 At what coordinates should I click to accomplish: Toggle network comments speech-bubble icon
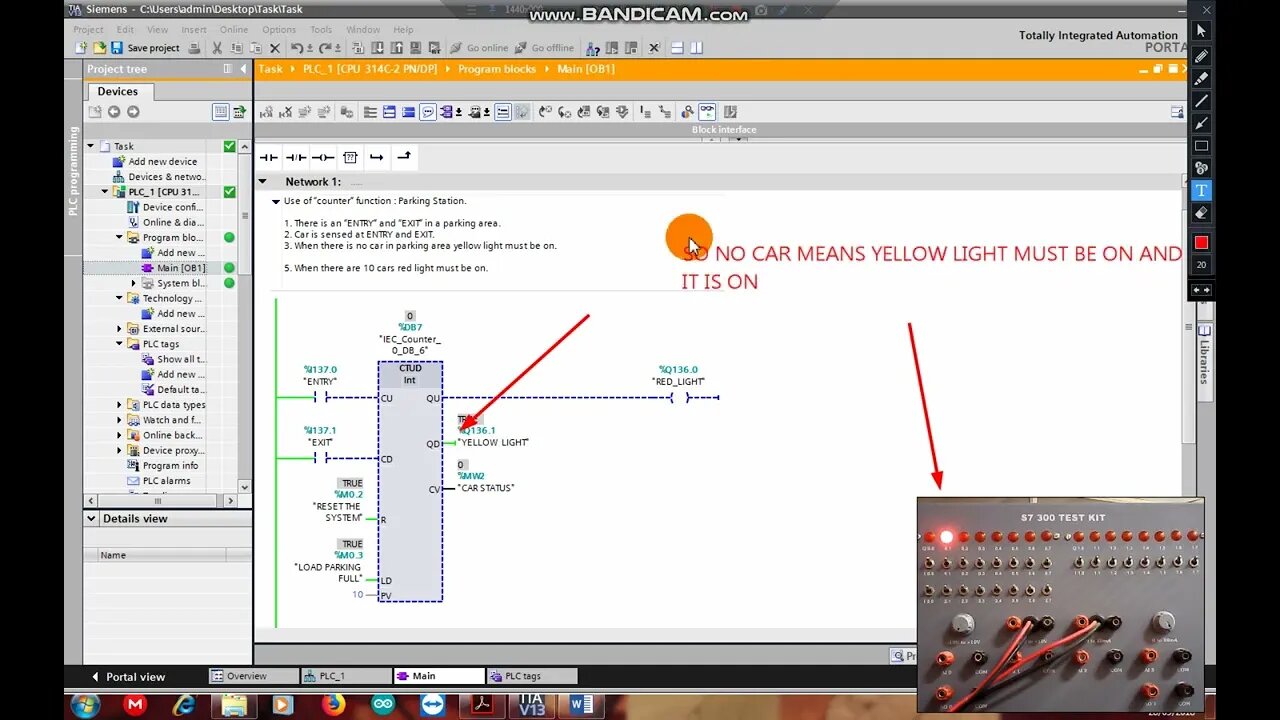point(428,112)
